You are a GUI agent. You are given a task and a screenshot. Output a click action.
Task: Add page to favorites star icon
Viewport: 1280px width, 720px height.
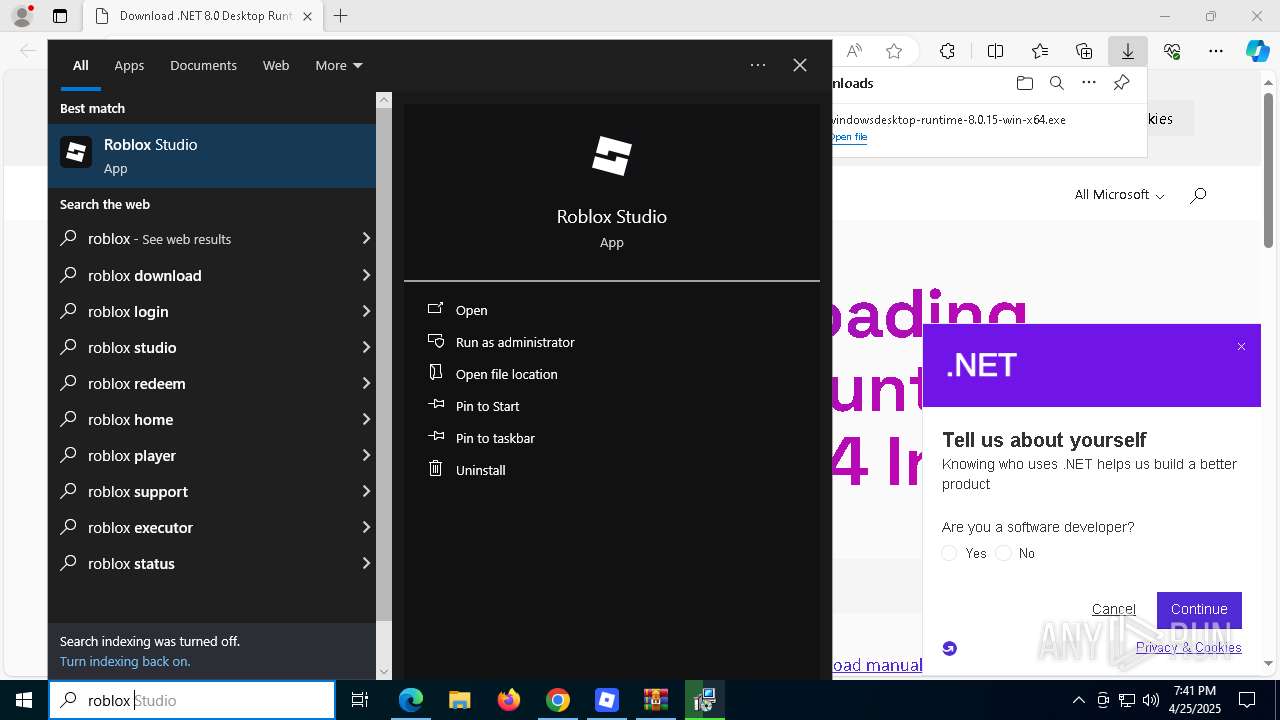click(894, 51)
